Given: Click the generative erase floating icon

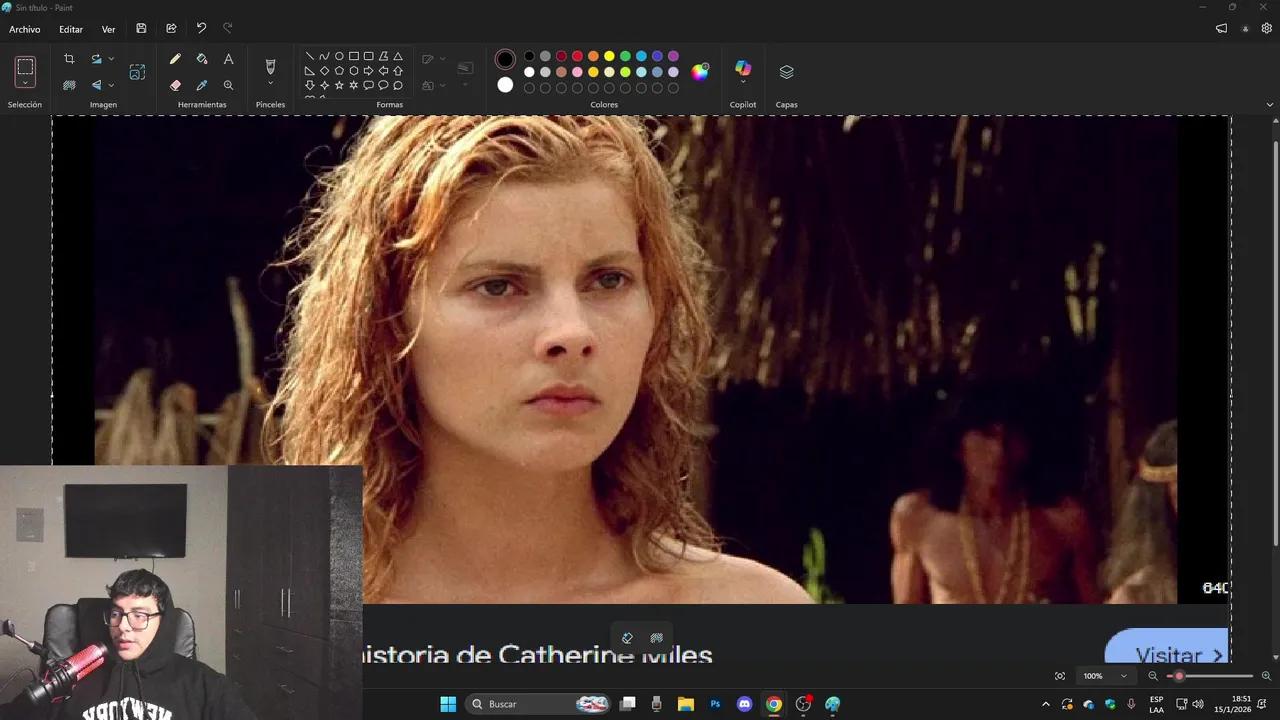Looking at the screenshot, I should [x=627, y=638].
